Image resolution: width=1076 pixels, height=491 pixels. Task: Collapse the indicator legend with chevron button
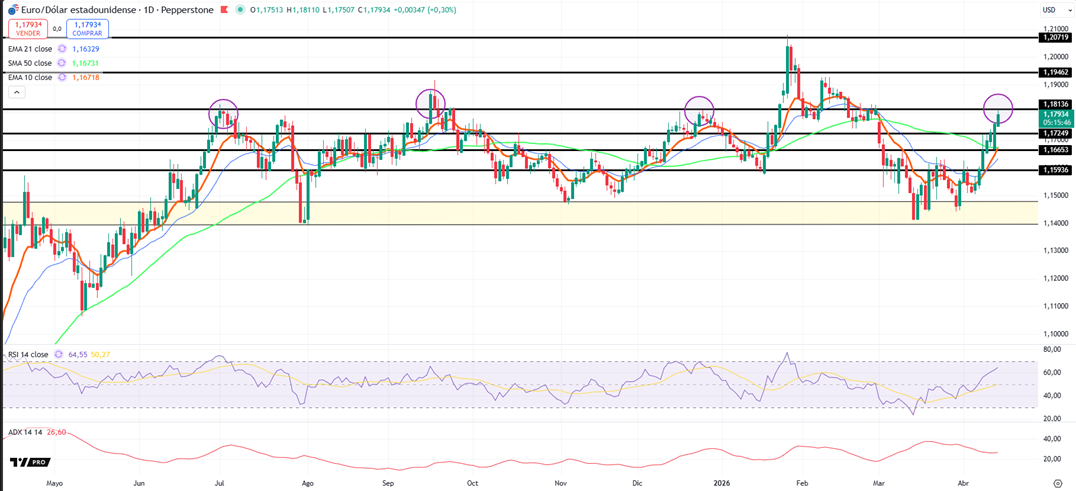coord(16,92)
